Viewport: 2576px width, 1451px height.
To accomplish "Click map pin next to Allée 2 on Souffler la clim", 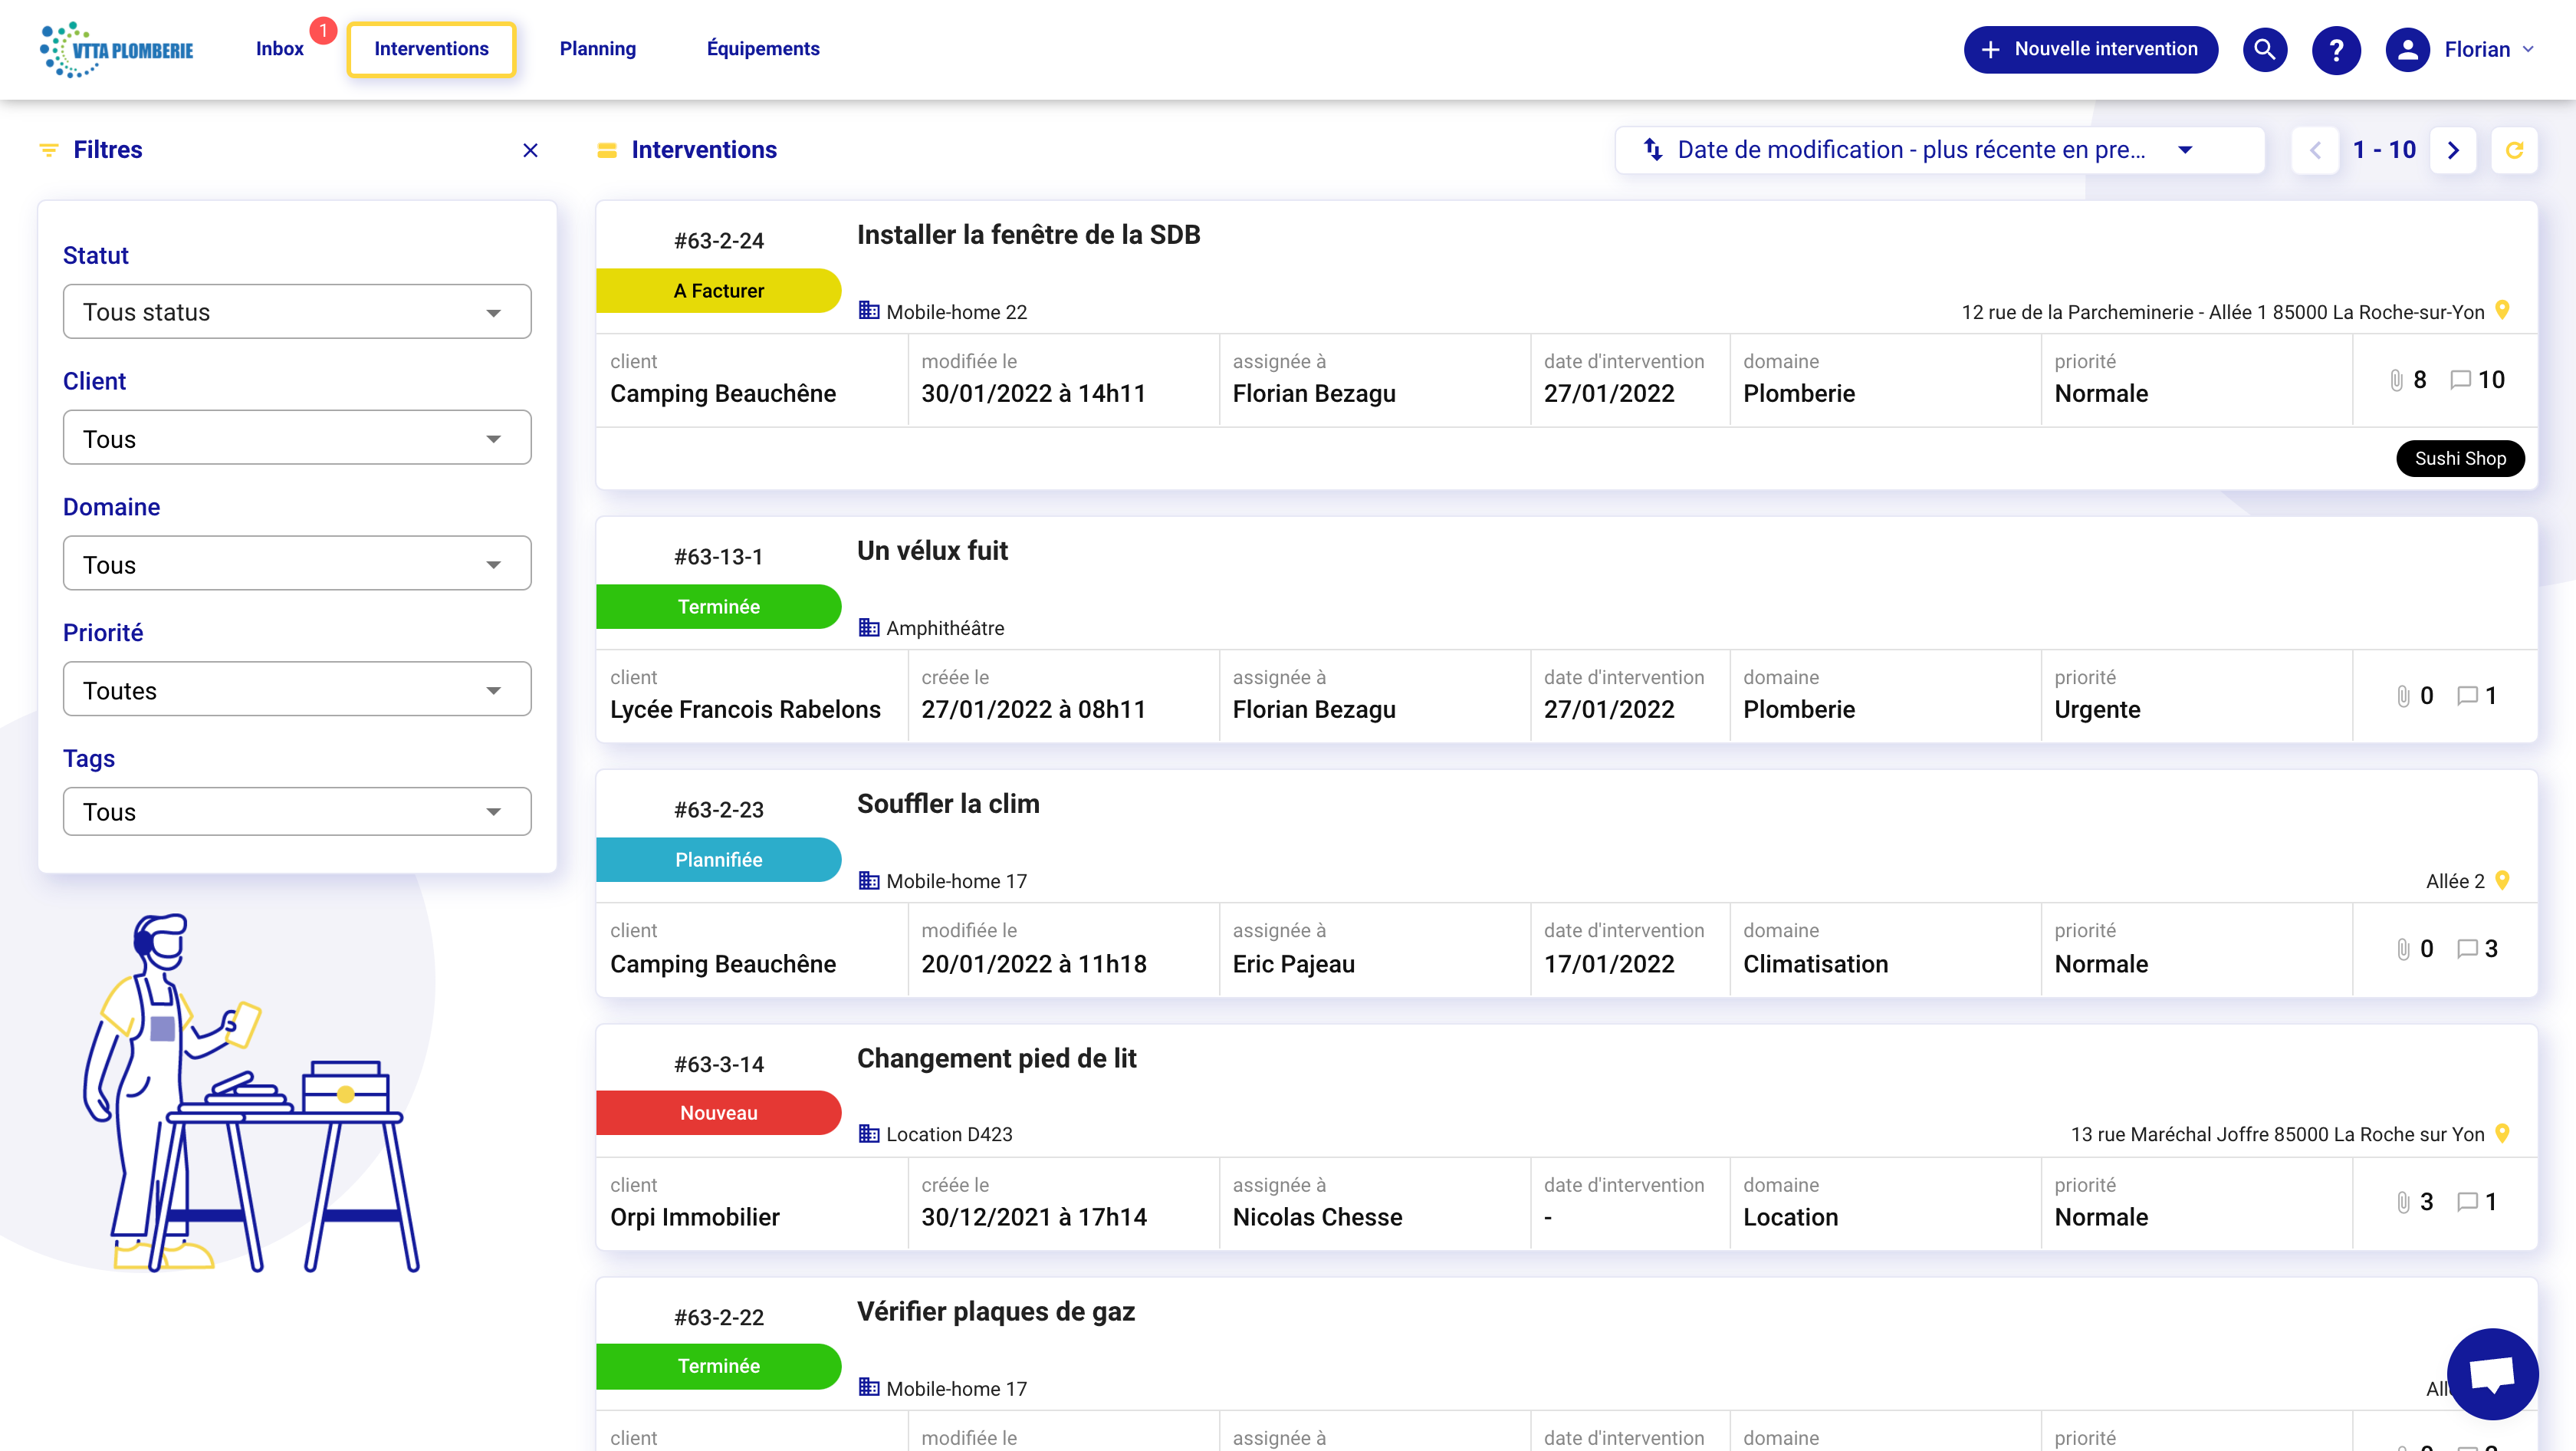I will pyautogui.click(x=2503, y=880).
